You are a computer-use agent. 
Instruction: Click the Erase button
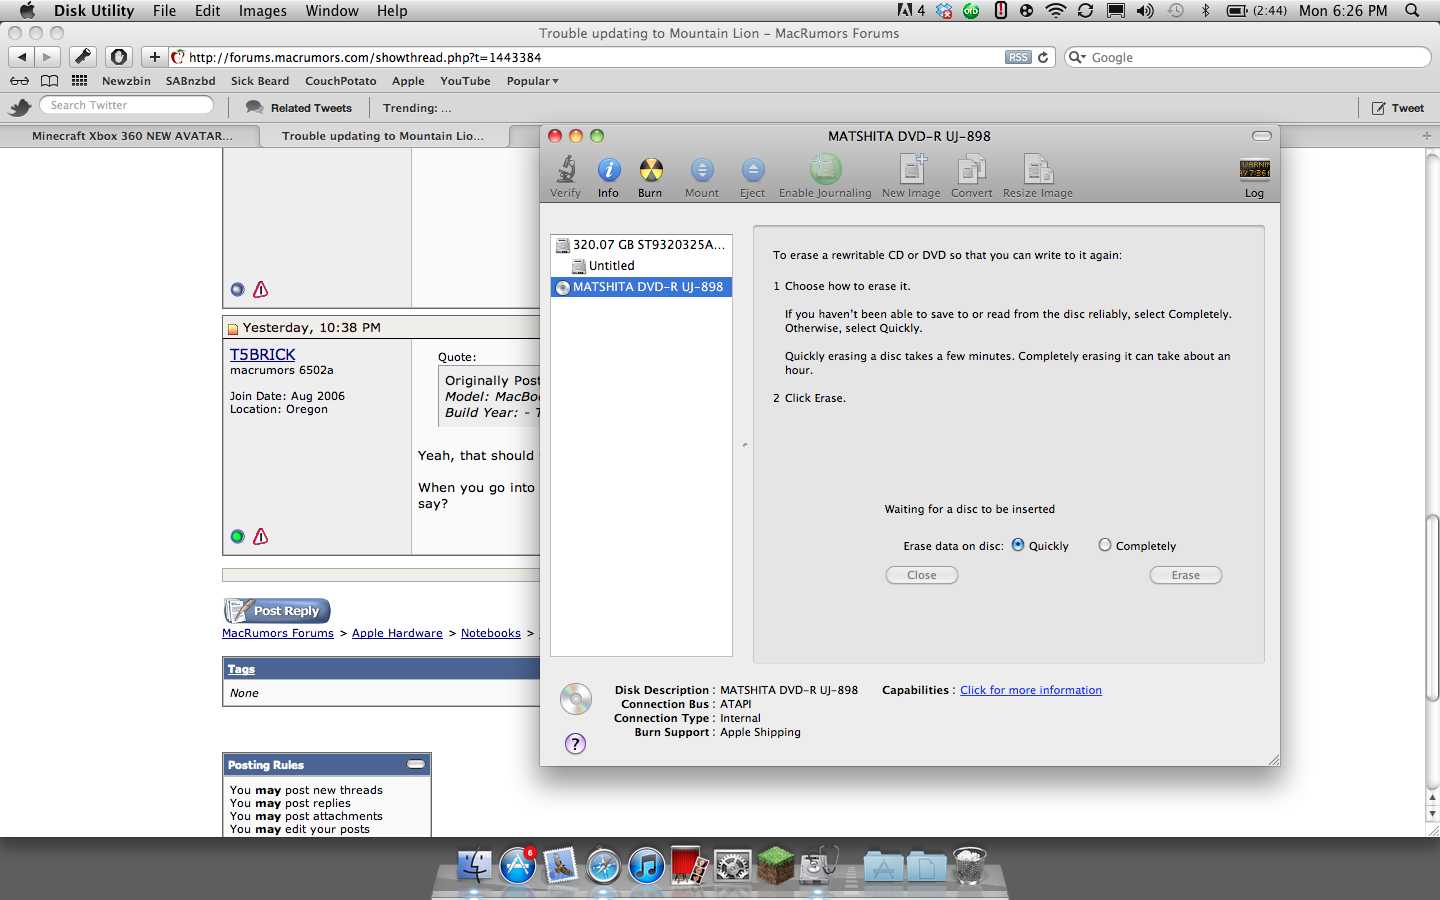(x=1186, y=575)
